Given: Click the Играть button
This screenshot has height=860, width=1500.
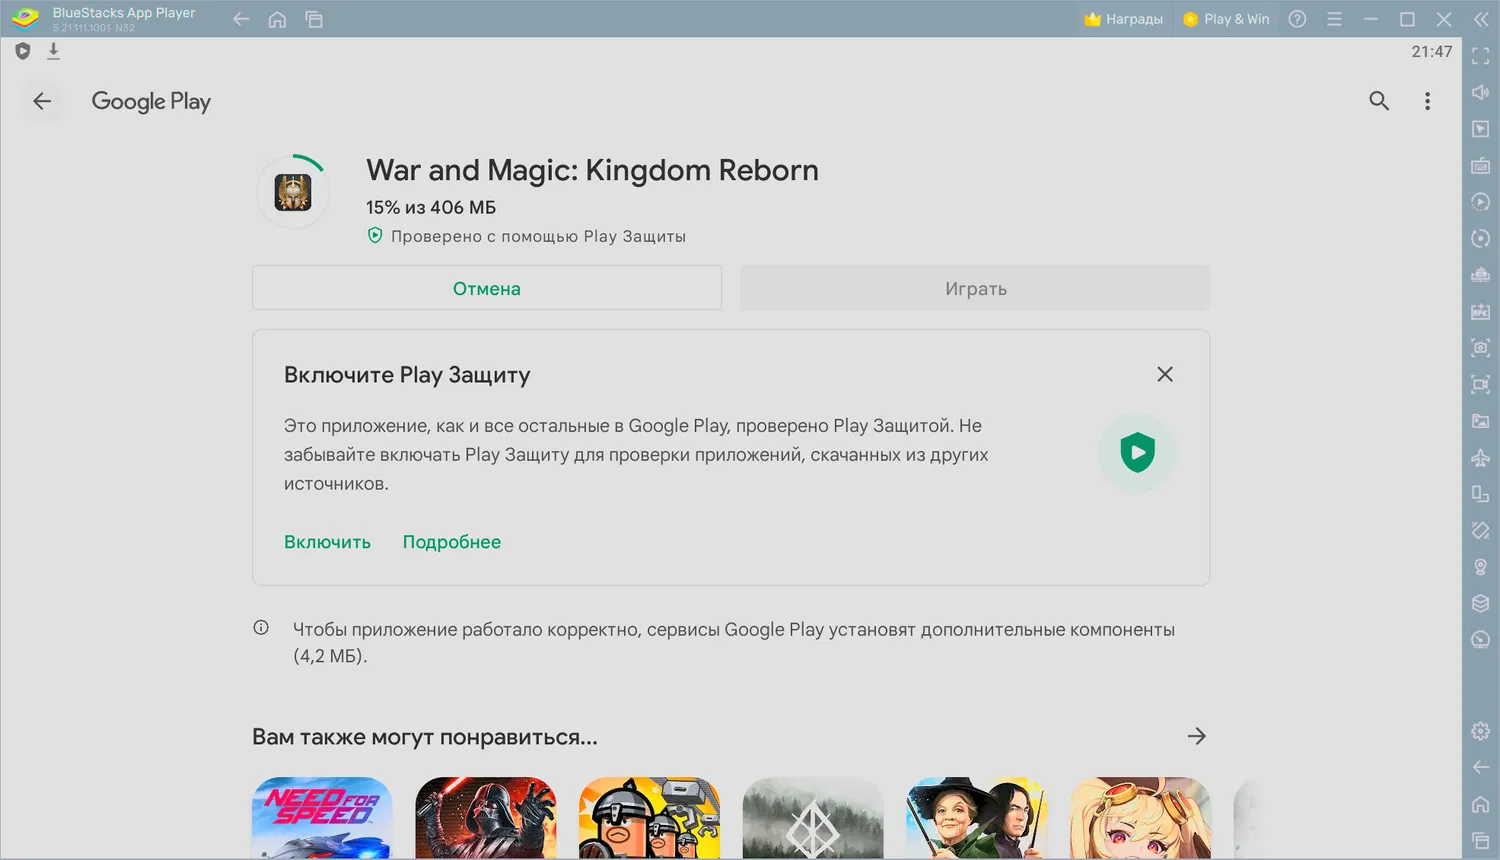Looking at the screenshot, I should click(x=975, y=288).
